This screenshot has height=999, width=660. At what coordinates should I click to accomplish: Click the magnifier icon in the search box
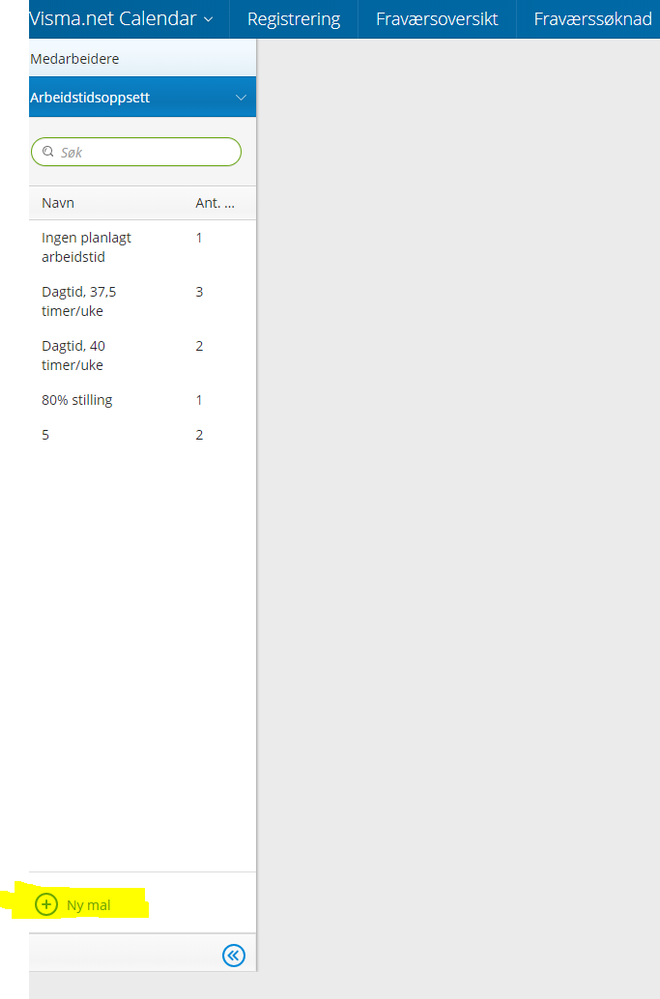pyautogui.click(x=47, y=152)
